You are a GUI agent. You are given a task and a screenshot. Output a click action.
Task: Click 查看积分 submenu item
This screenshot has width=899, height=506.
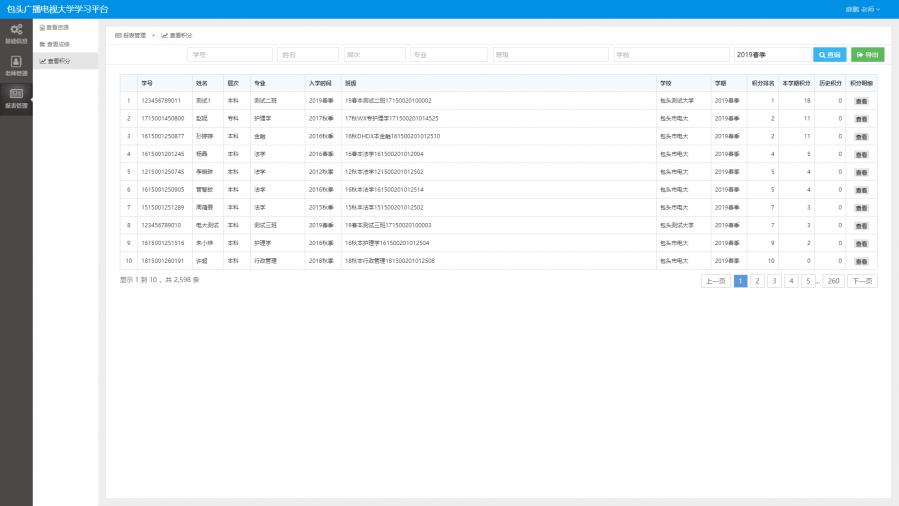55,61
